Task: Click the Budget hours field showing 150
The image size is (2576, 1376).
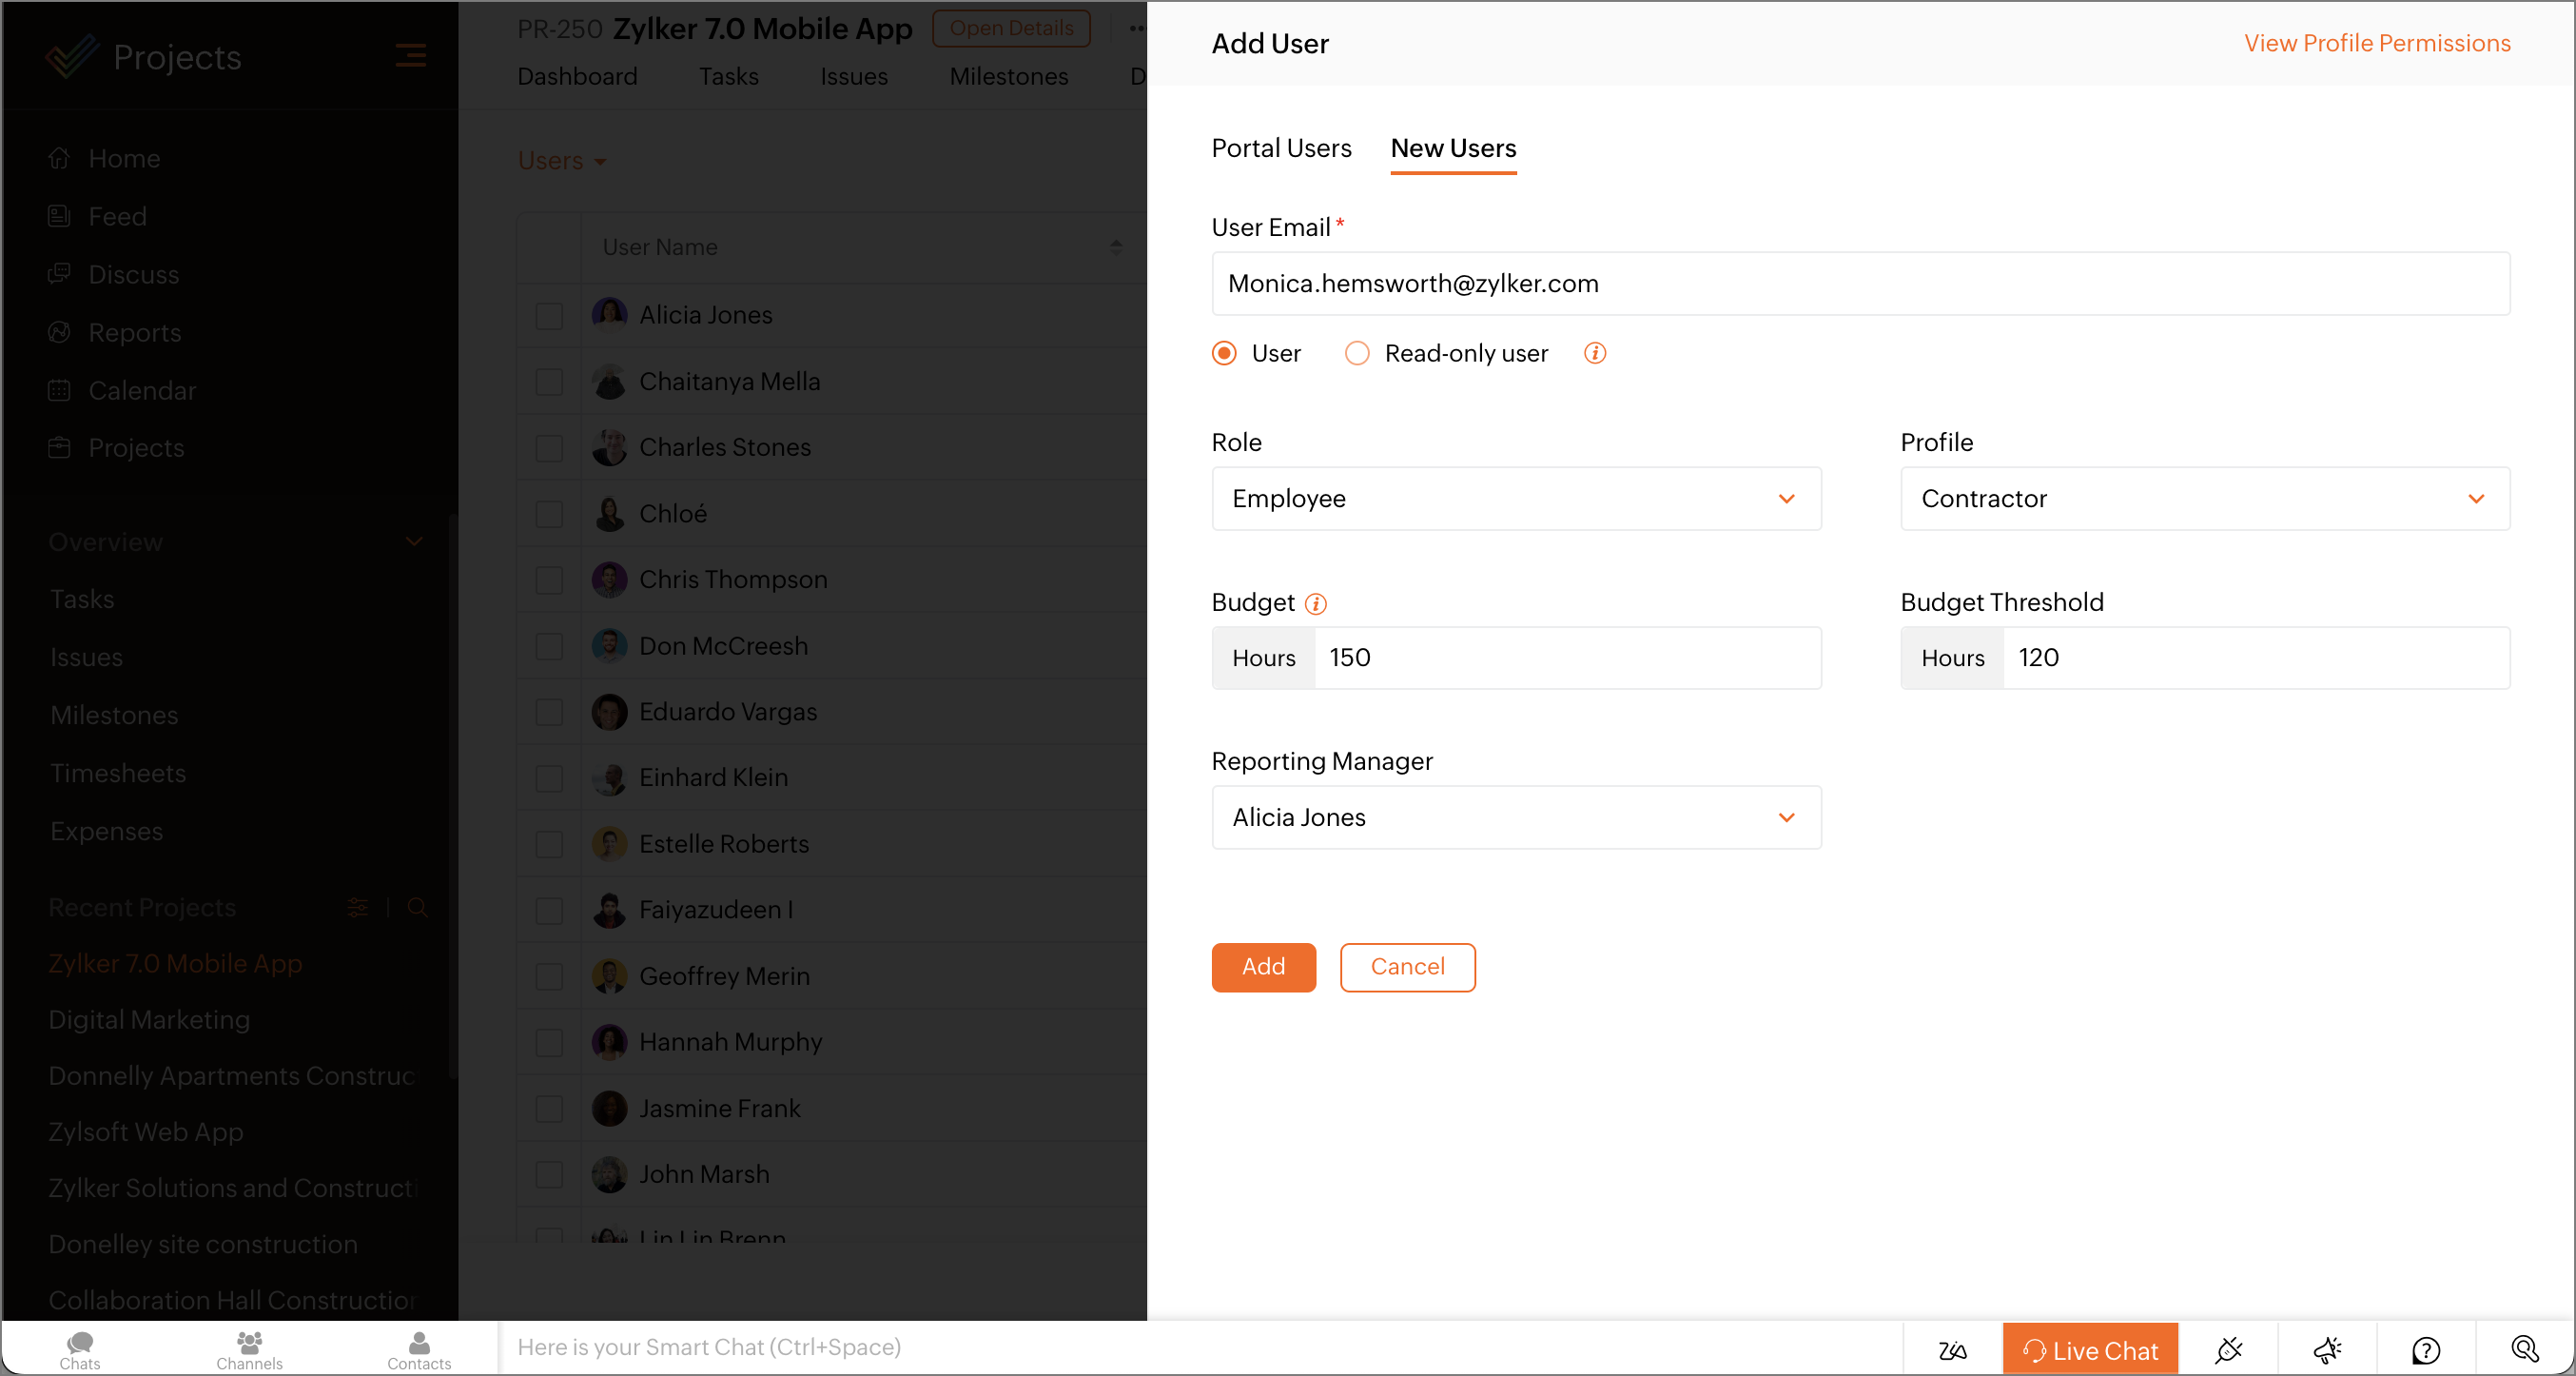Action: tap(1567, 657)
